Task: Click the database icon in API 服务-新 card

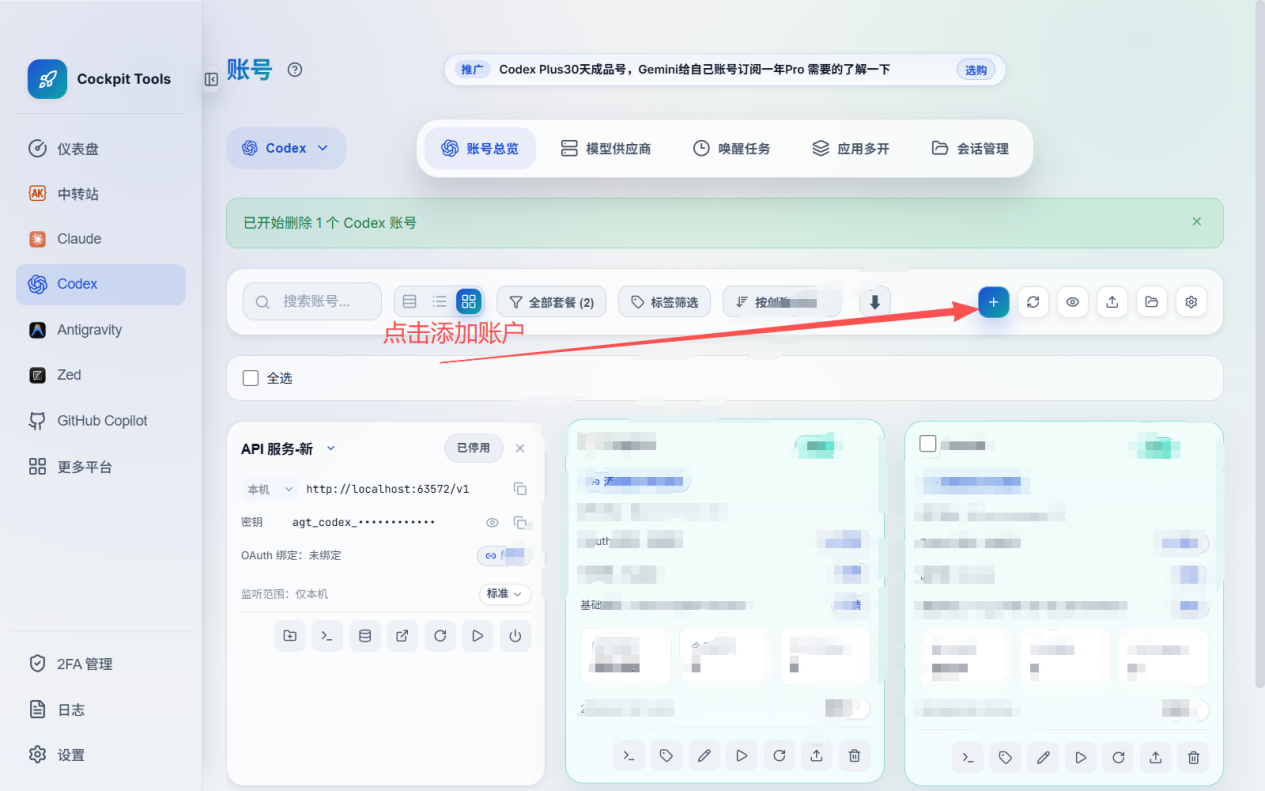Action: 365,636
